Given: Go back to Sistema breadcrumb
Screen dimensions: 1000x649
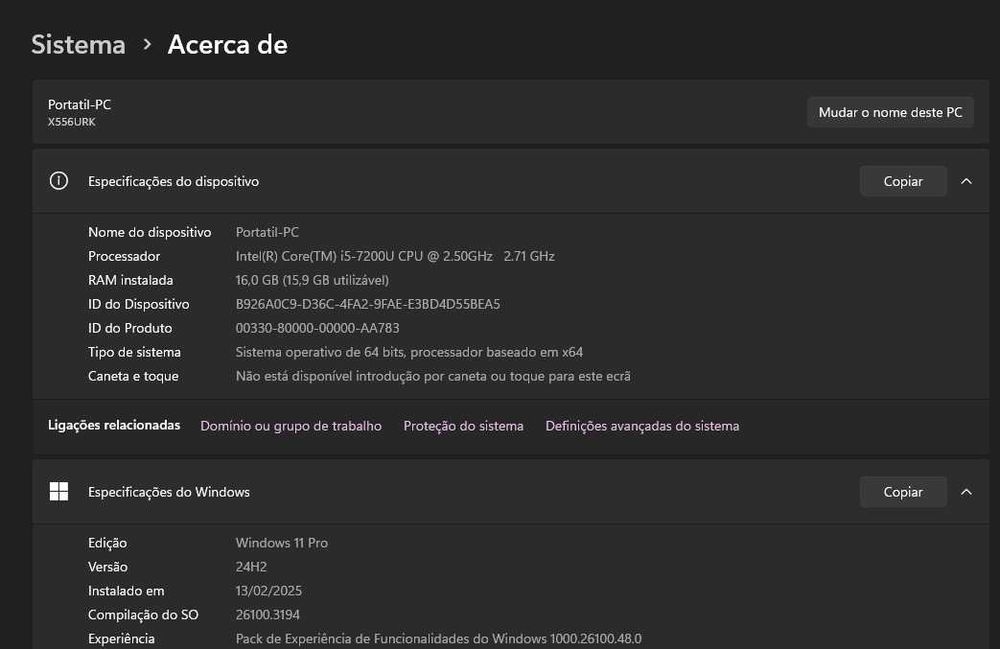Looking at the screenshot, I should click(78, 45).
